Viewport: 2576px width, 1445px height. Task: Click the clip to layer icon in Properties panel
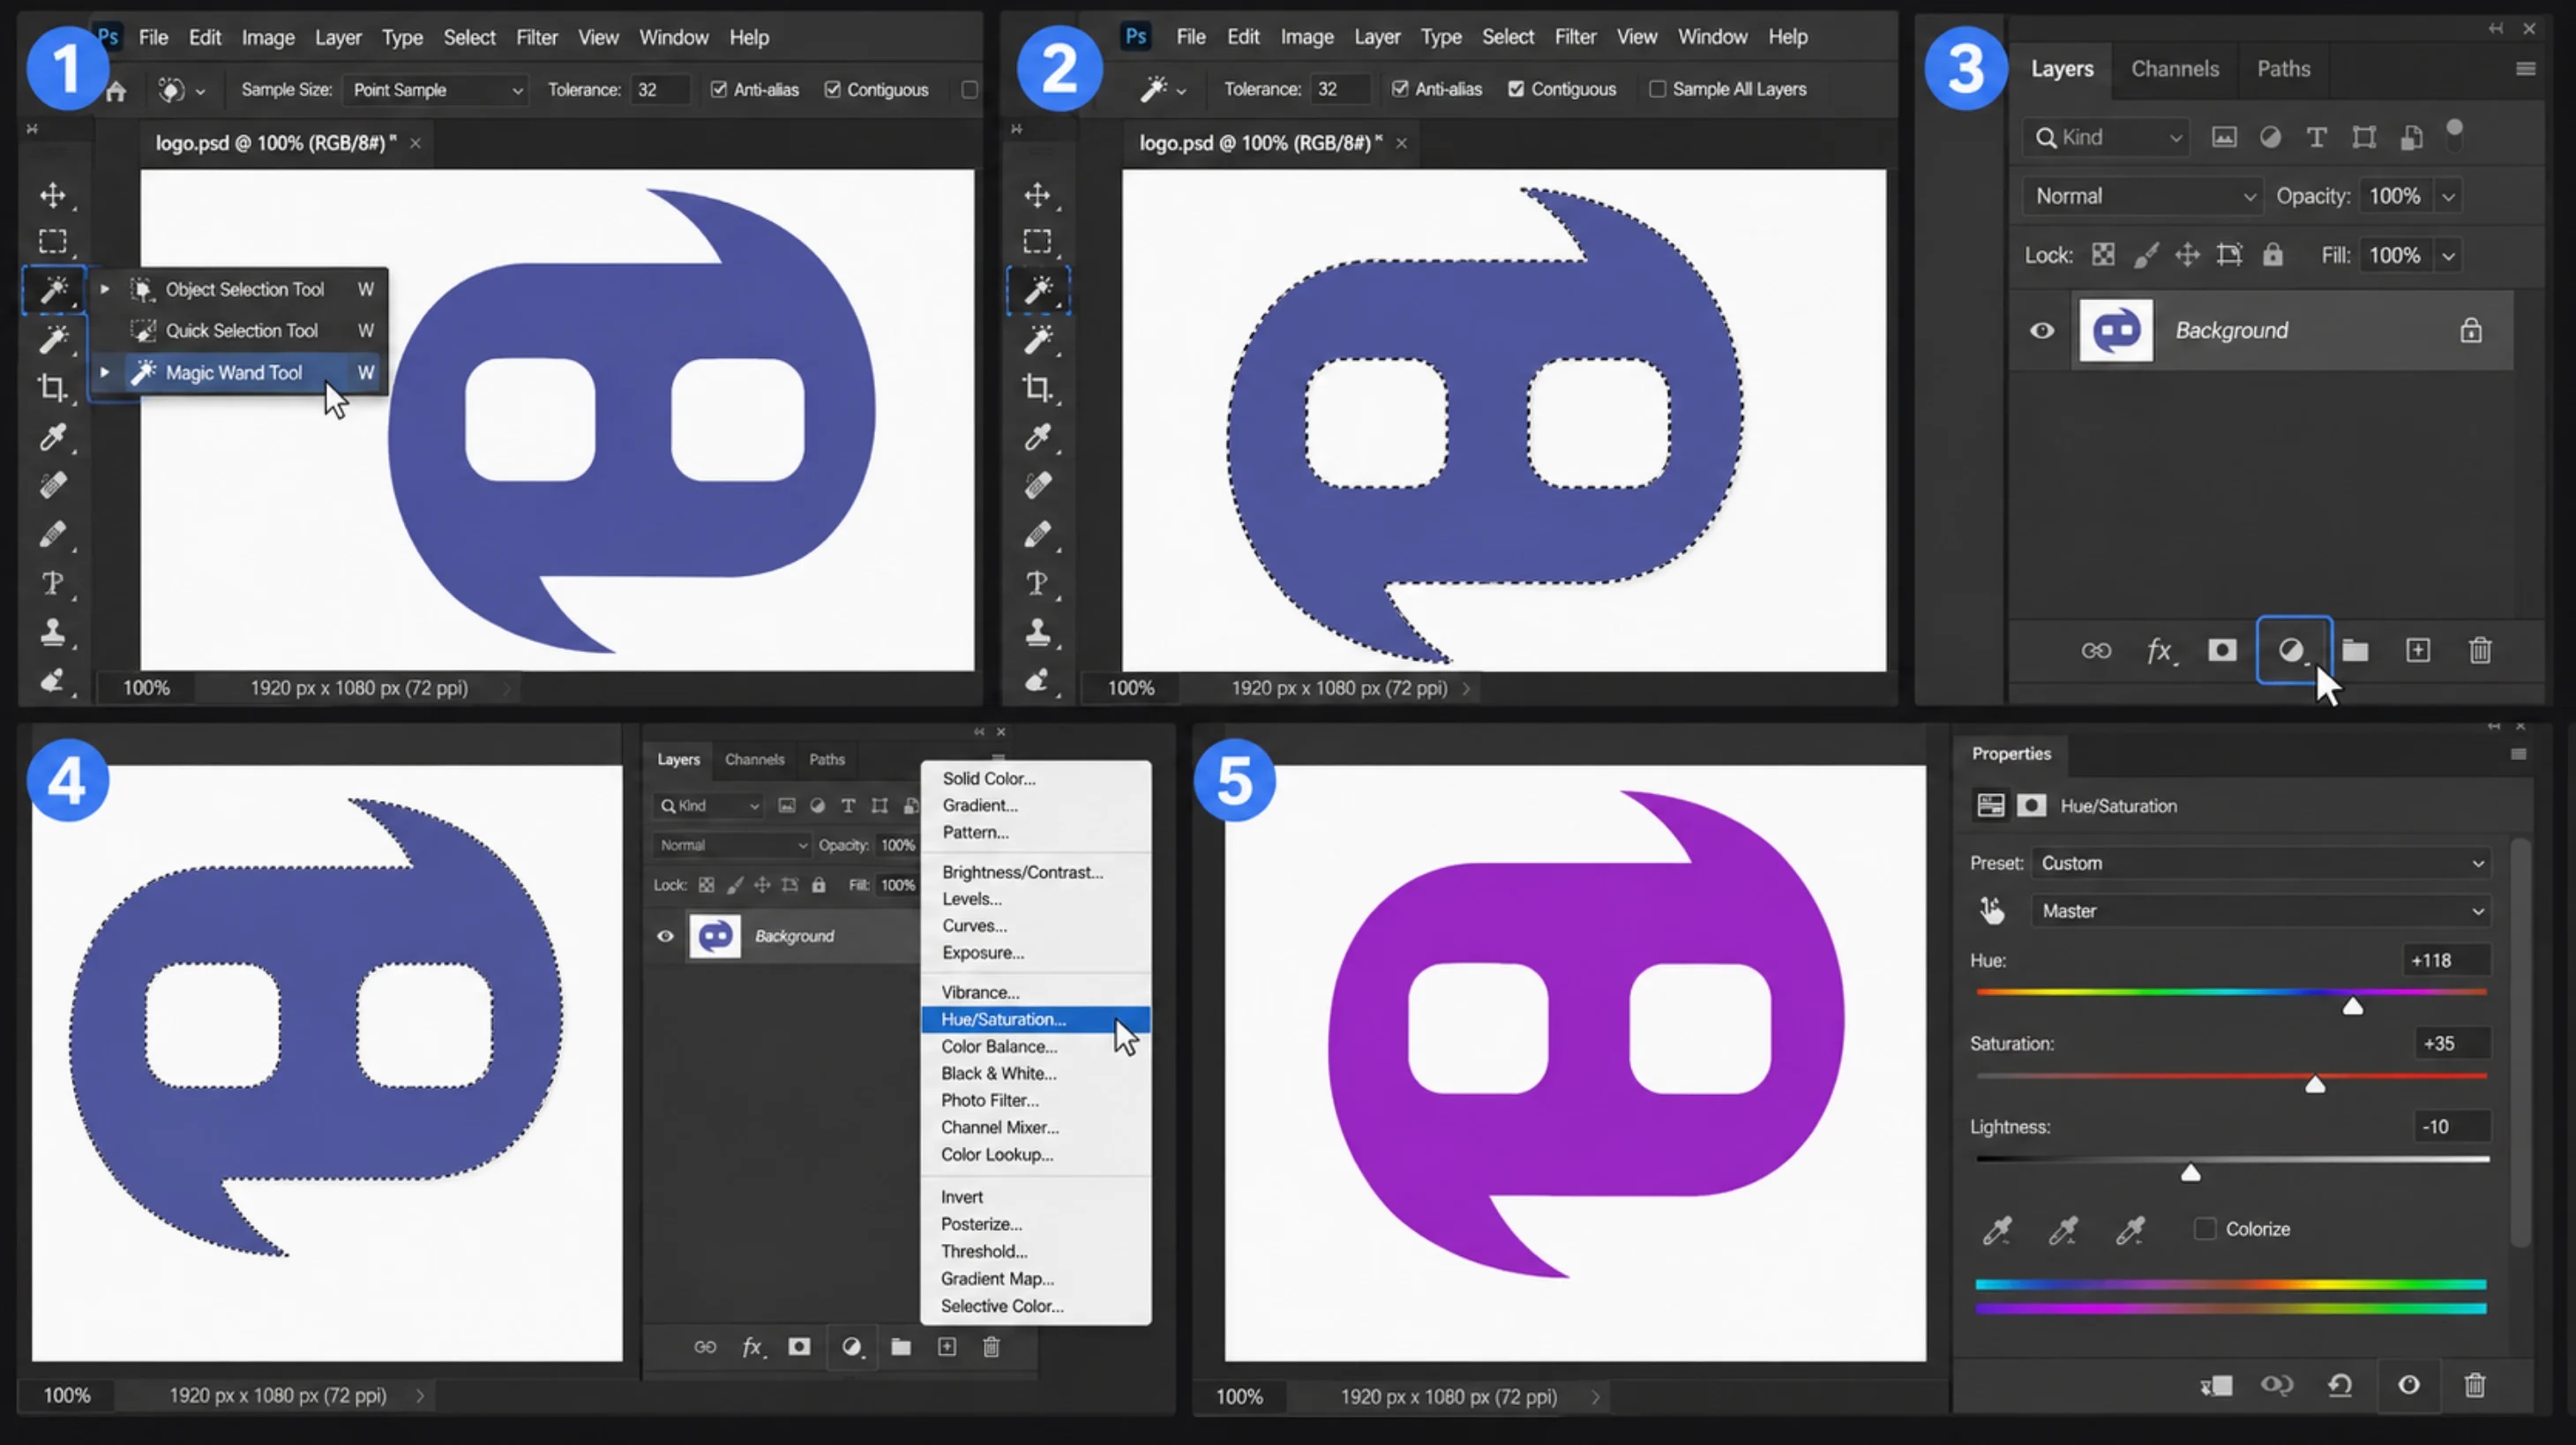tap(2216, 1385)
